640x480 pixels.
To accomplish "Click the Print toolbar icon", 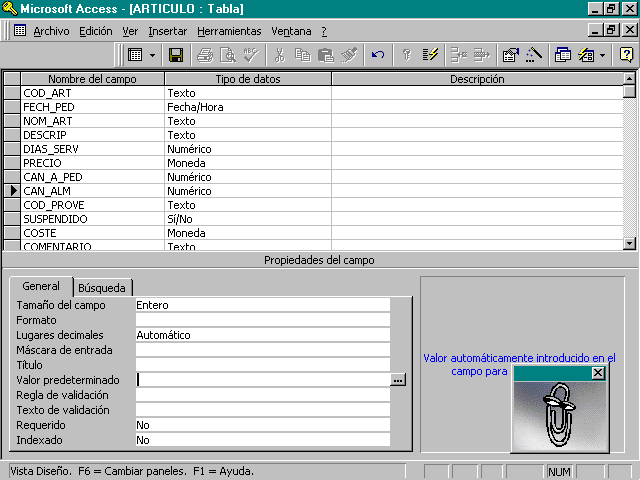I will [x=205, y=55].
